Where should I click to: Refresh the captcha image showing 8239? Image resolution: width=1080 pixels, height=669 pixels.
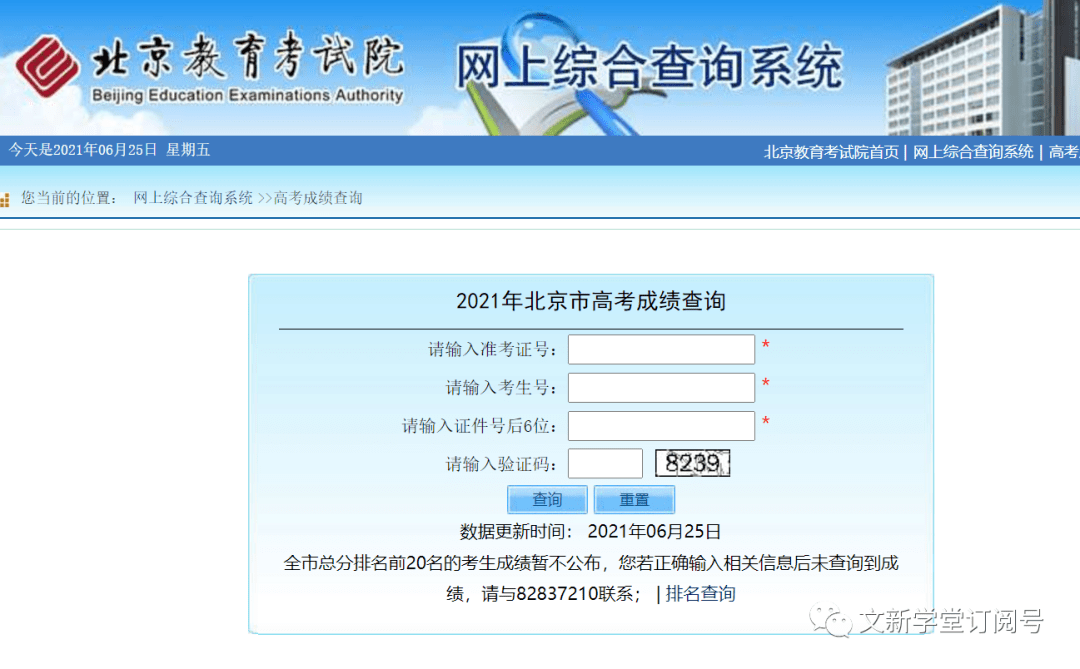(x=692, y=463)
